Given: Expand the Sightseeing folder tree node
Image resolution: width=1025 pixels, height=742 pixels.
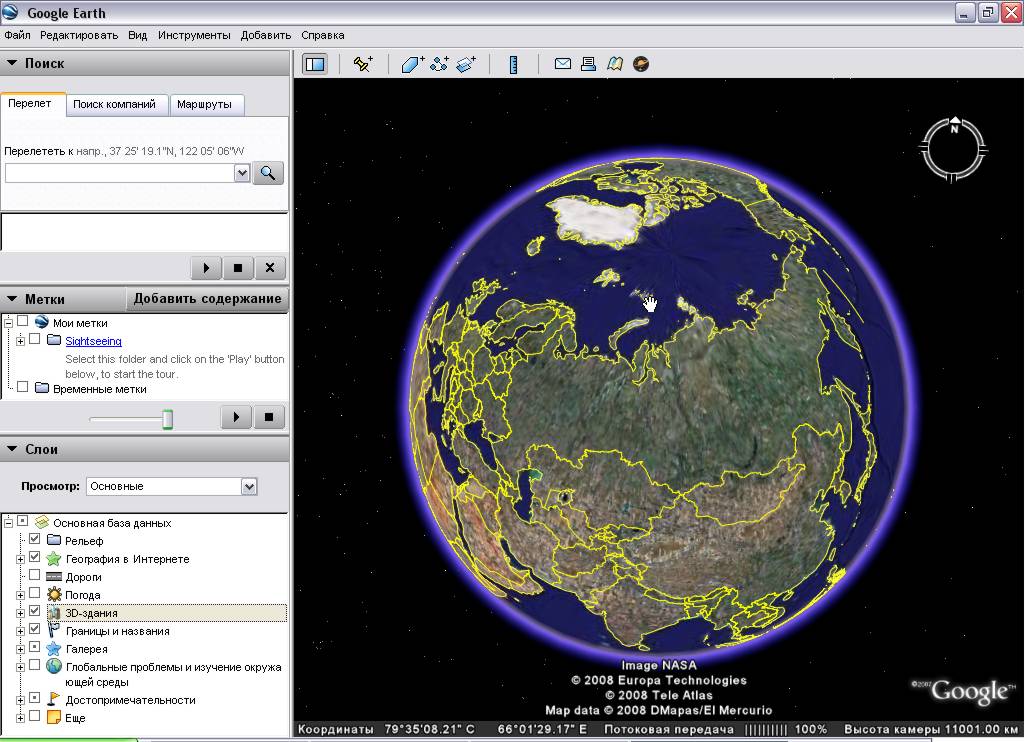Looking at the screenshot, I should (x=20, y=341).
